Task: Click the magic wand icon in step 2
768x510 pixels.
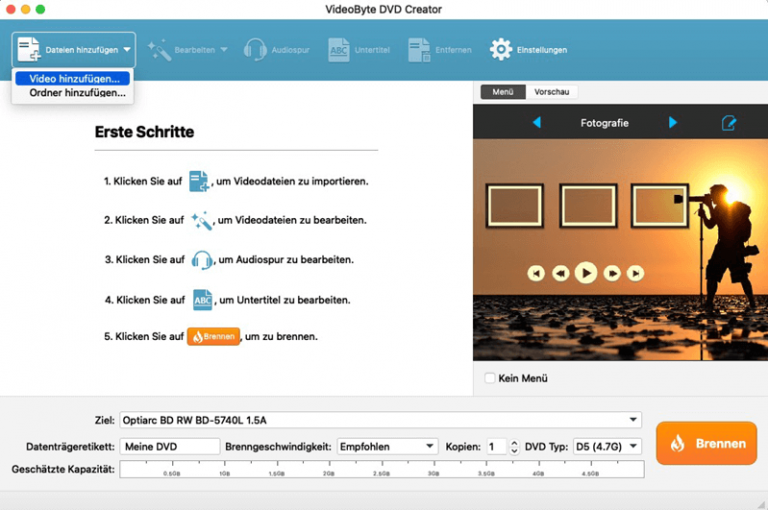Action: coord(201,220)
